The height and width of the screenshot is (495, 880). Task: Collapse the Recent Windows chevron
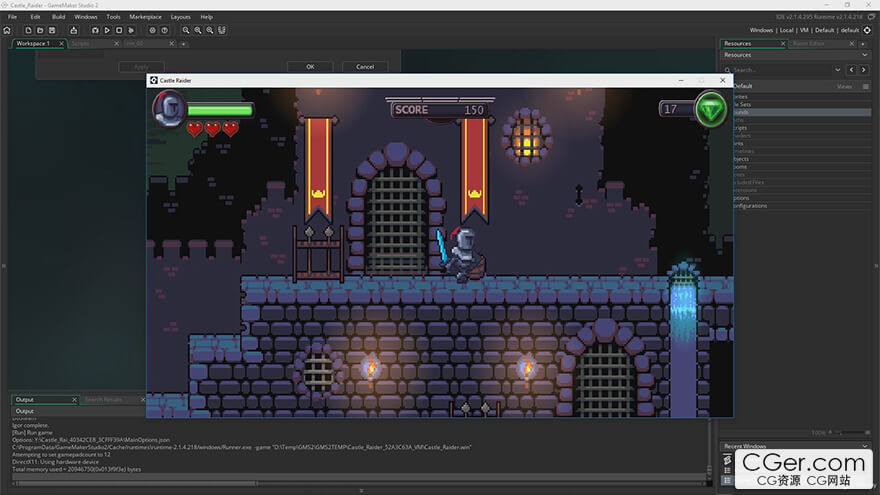(864, 446)
